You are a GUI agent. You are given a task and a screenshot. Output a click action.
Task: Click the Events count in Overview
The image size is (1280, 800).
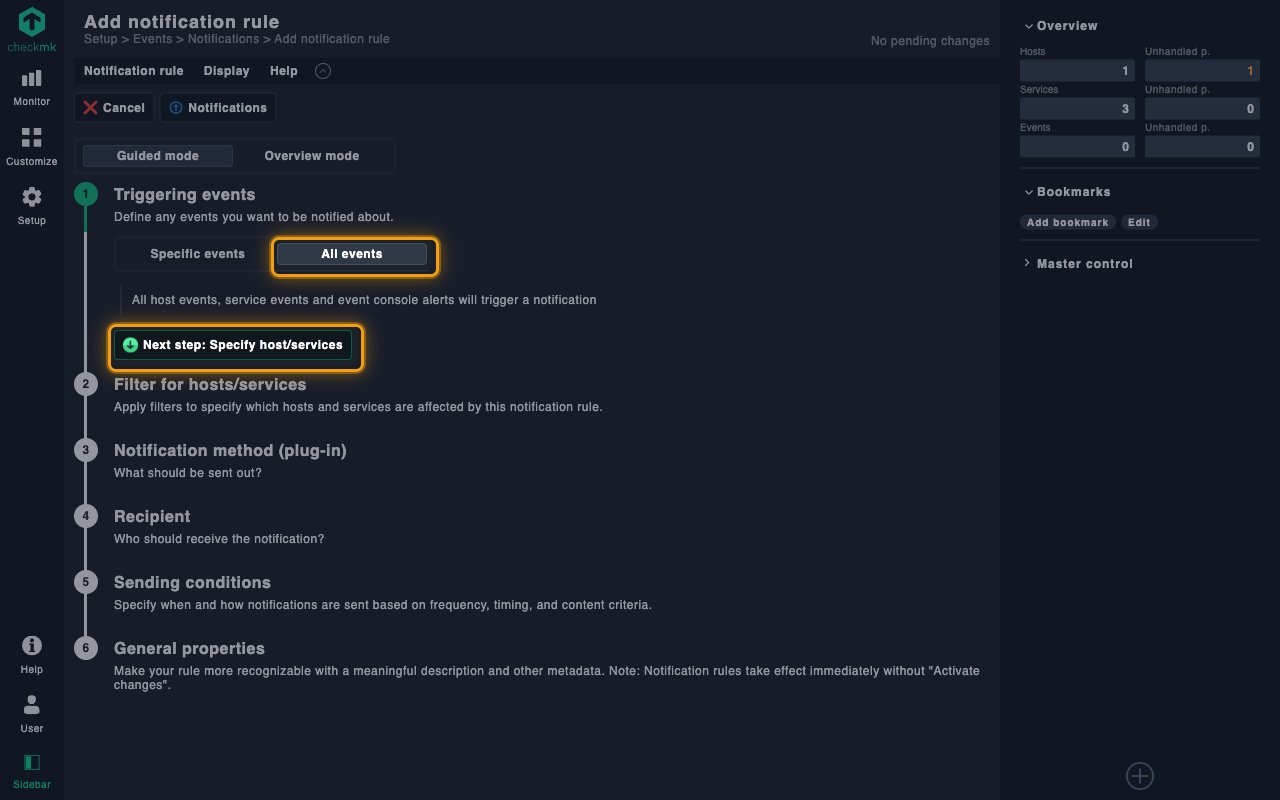(x=1077, y=147)
